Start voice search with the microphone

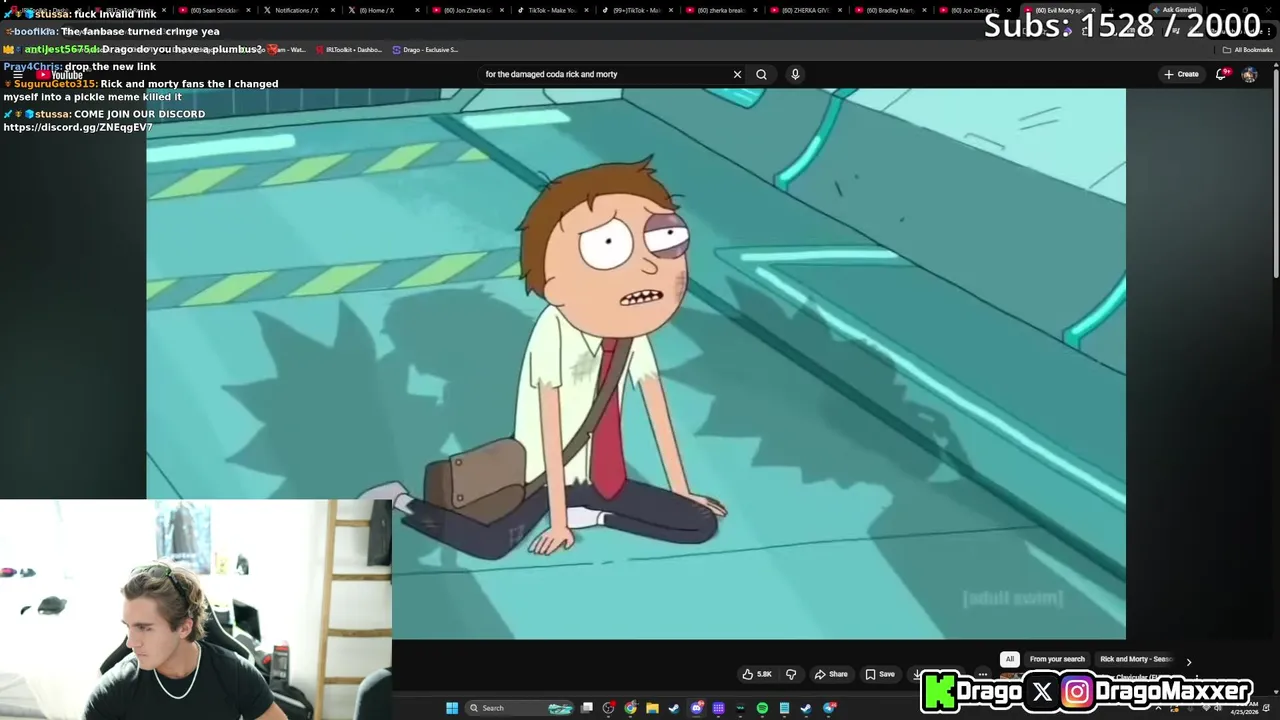[795, 74]
